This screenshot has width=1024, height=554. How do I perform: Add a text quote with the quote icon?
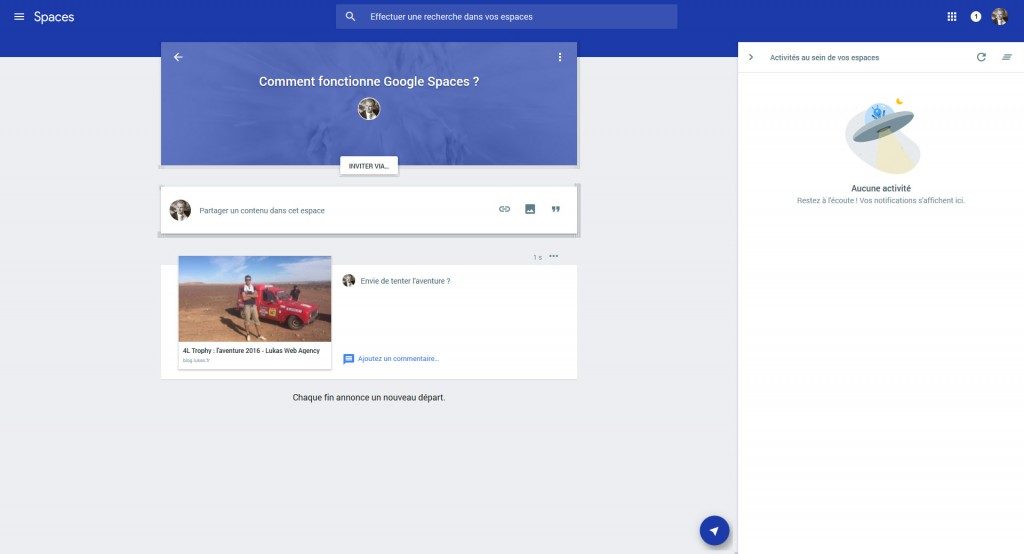(555, 209)
